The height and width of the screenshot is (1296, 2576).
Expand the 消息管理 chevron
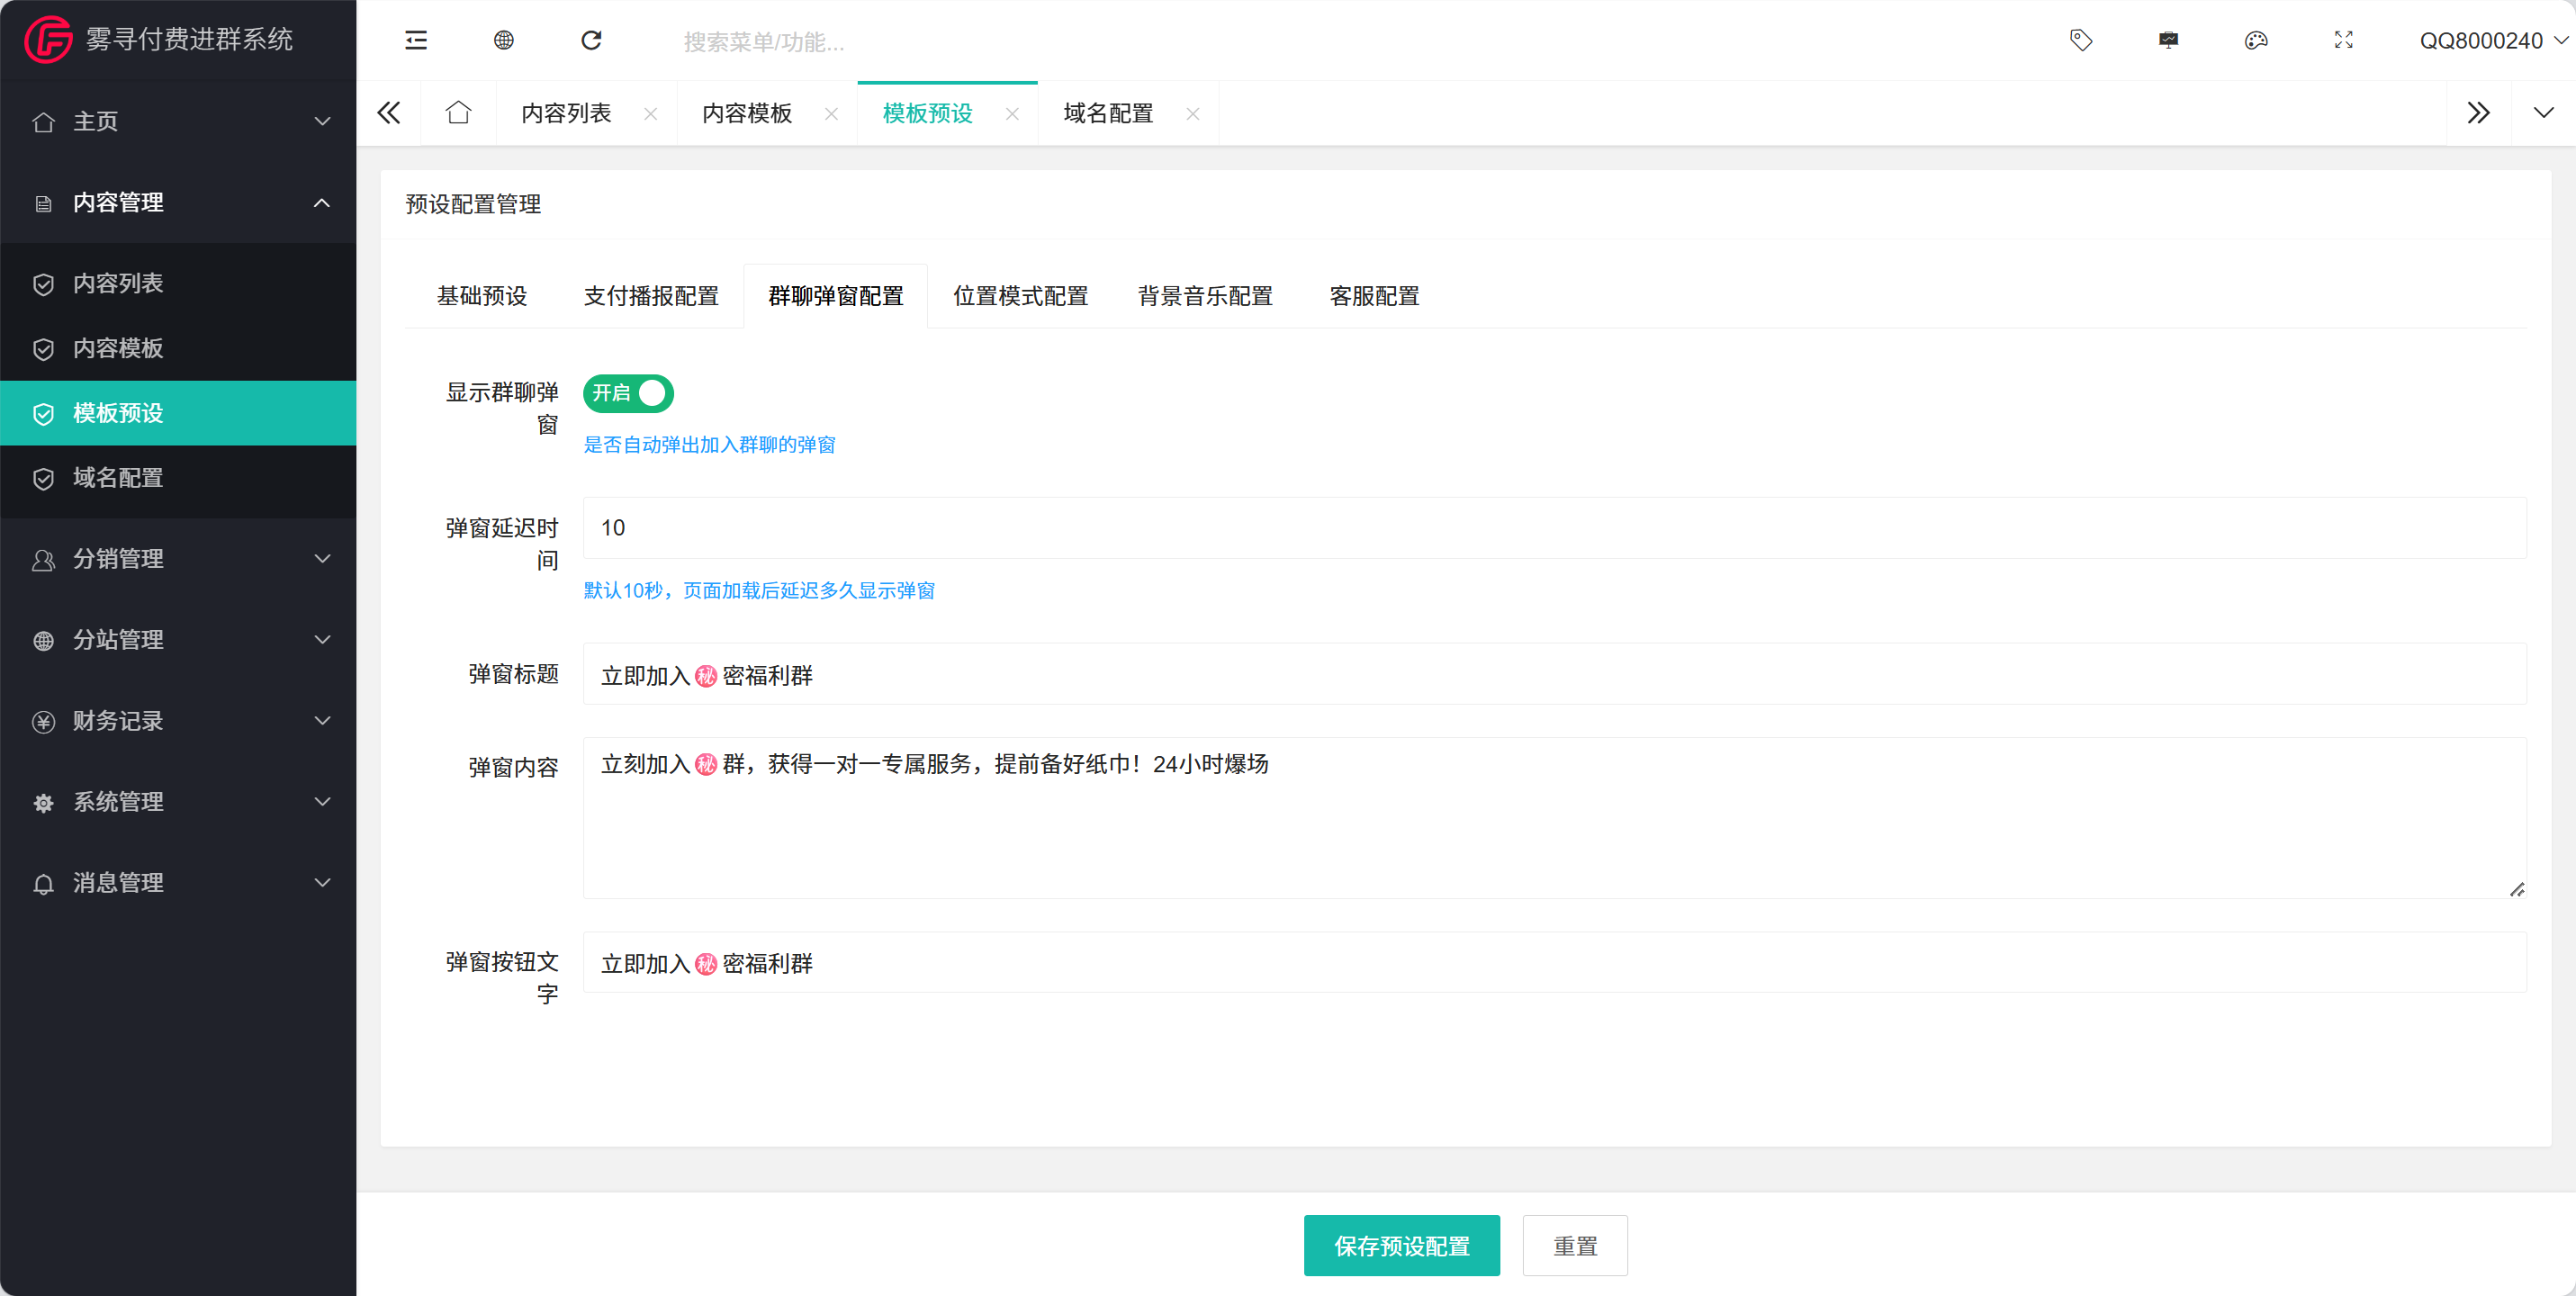[x=322, y=883]
